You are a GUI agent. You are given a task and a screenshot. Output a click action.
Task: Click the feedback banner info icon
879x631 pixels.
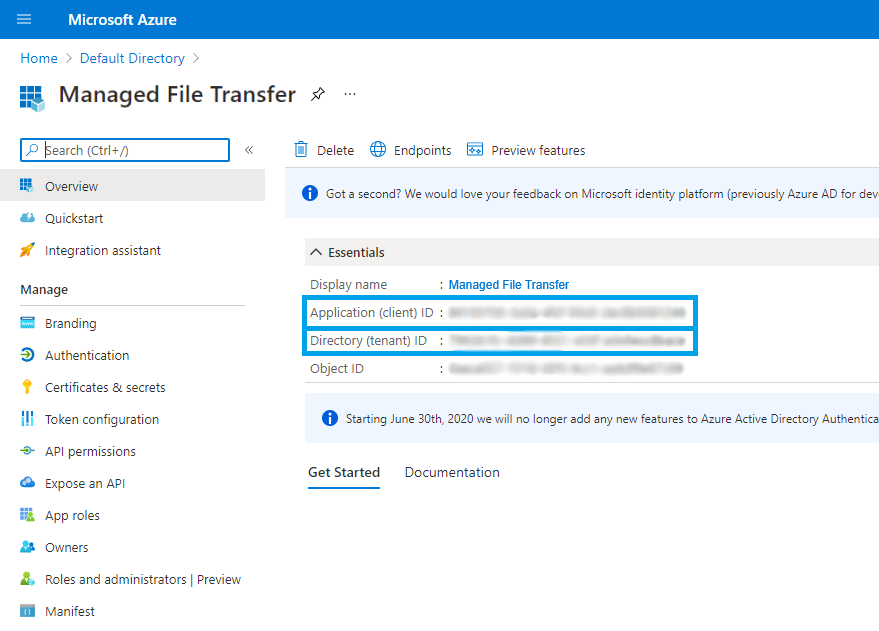pyautogui.click(x=309, y=193)
